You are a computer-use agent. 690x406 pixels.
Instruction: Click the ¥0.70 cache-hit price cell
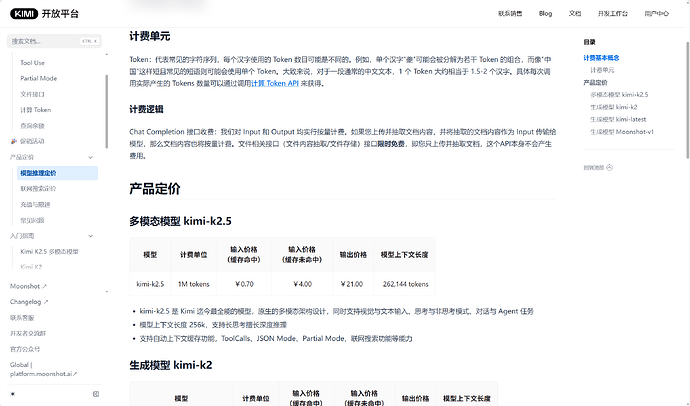click(244, 284)
